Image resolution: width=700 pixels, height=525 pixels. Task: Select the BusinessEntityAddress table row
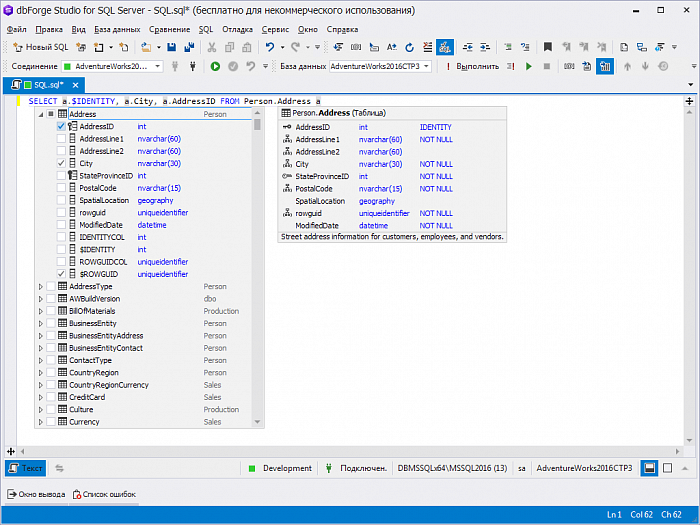tap(144, 336)
